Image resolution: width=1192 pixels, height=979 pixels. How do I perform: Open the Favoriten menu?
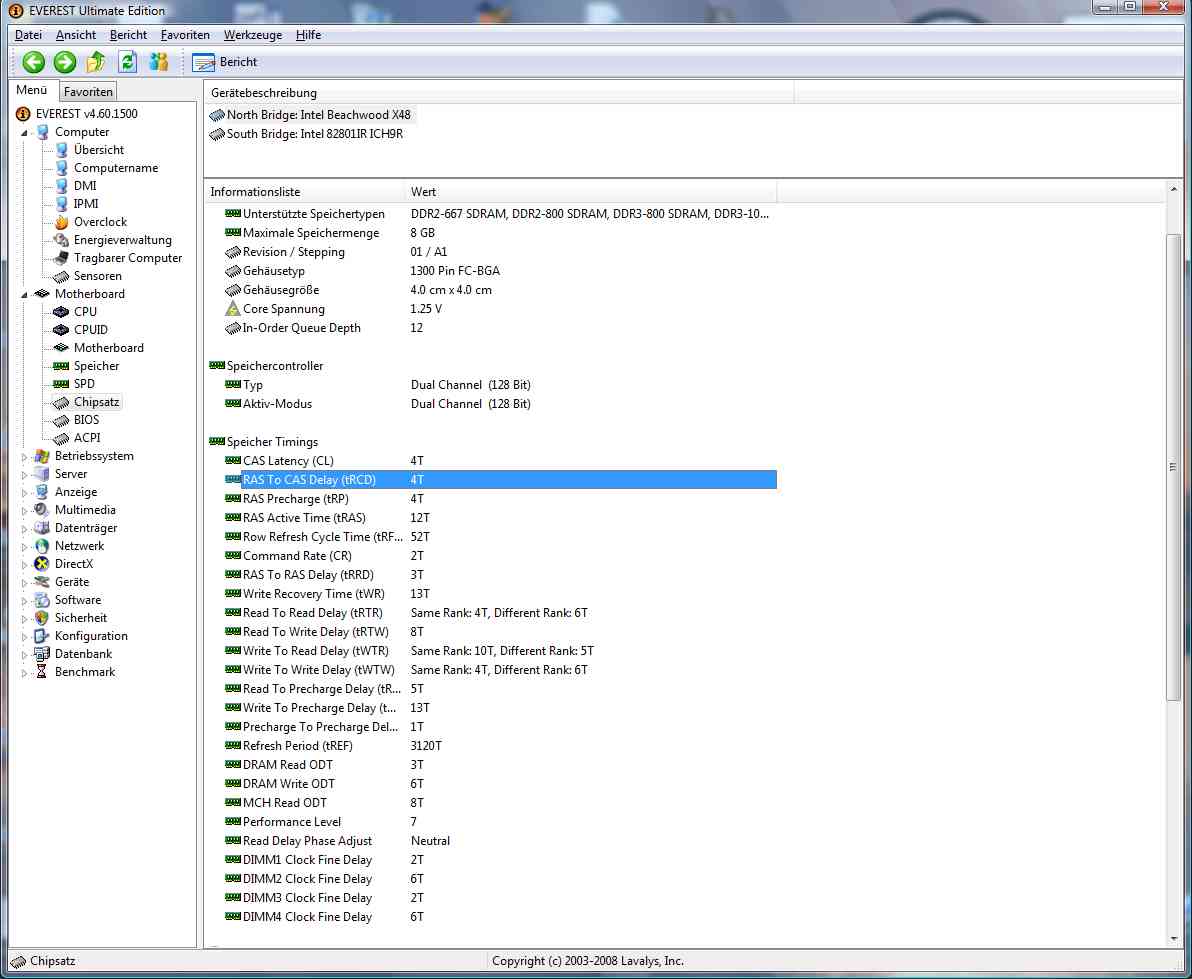pos(185,35)
